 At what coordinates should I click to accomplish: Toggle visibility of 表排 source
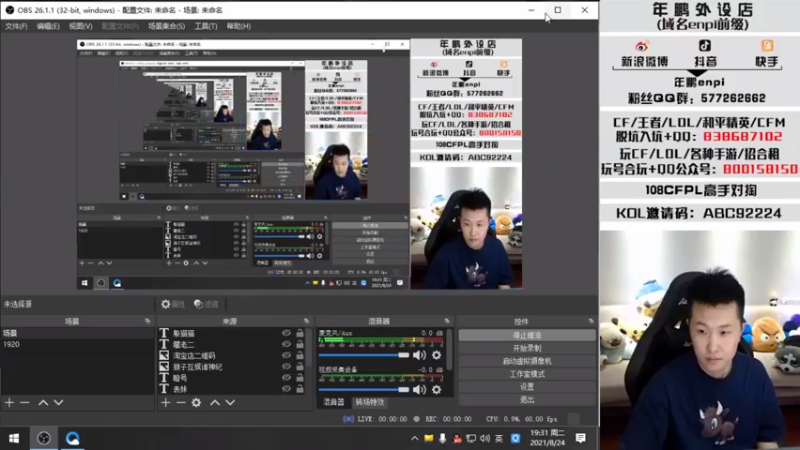286,389
